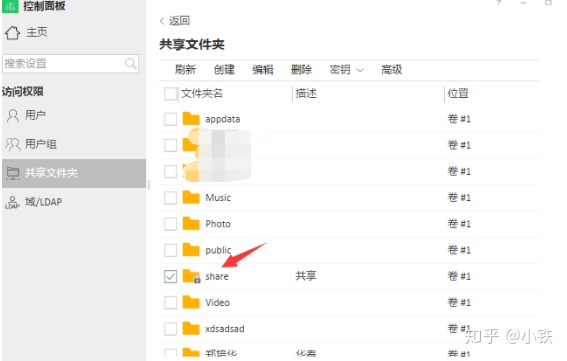Click the 刷新 button
The image size is (567, 361).
pos(186,69)
